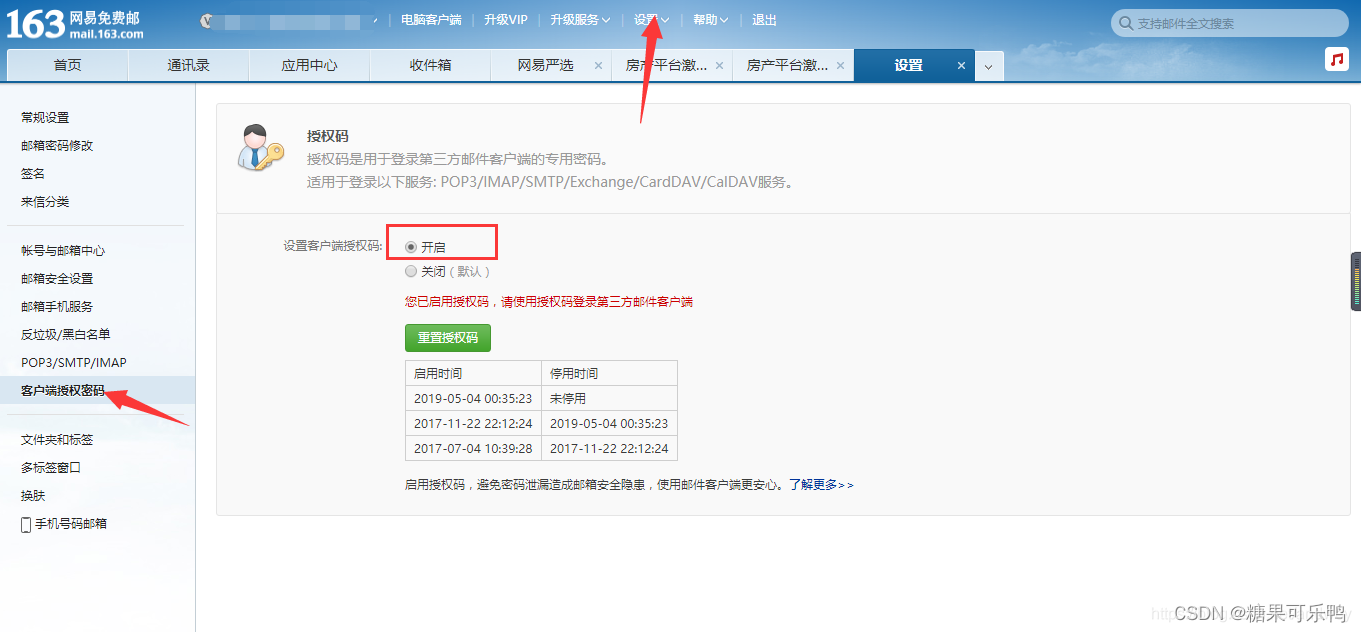Open the 通讯录 tab
This screenshot has width=1361, height=632.
[187, 64]
